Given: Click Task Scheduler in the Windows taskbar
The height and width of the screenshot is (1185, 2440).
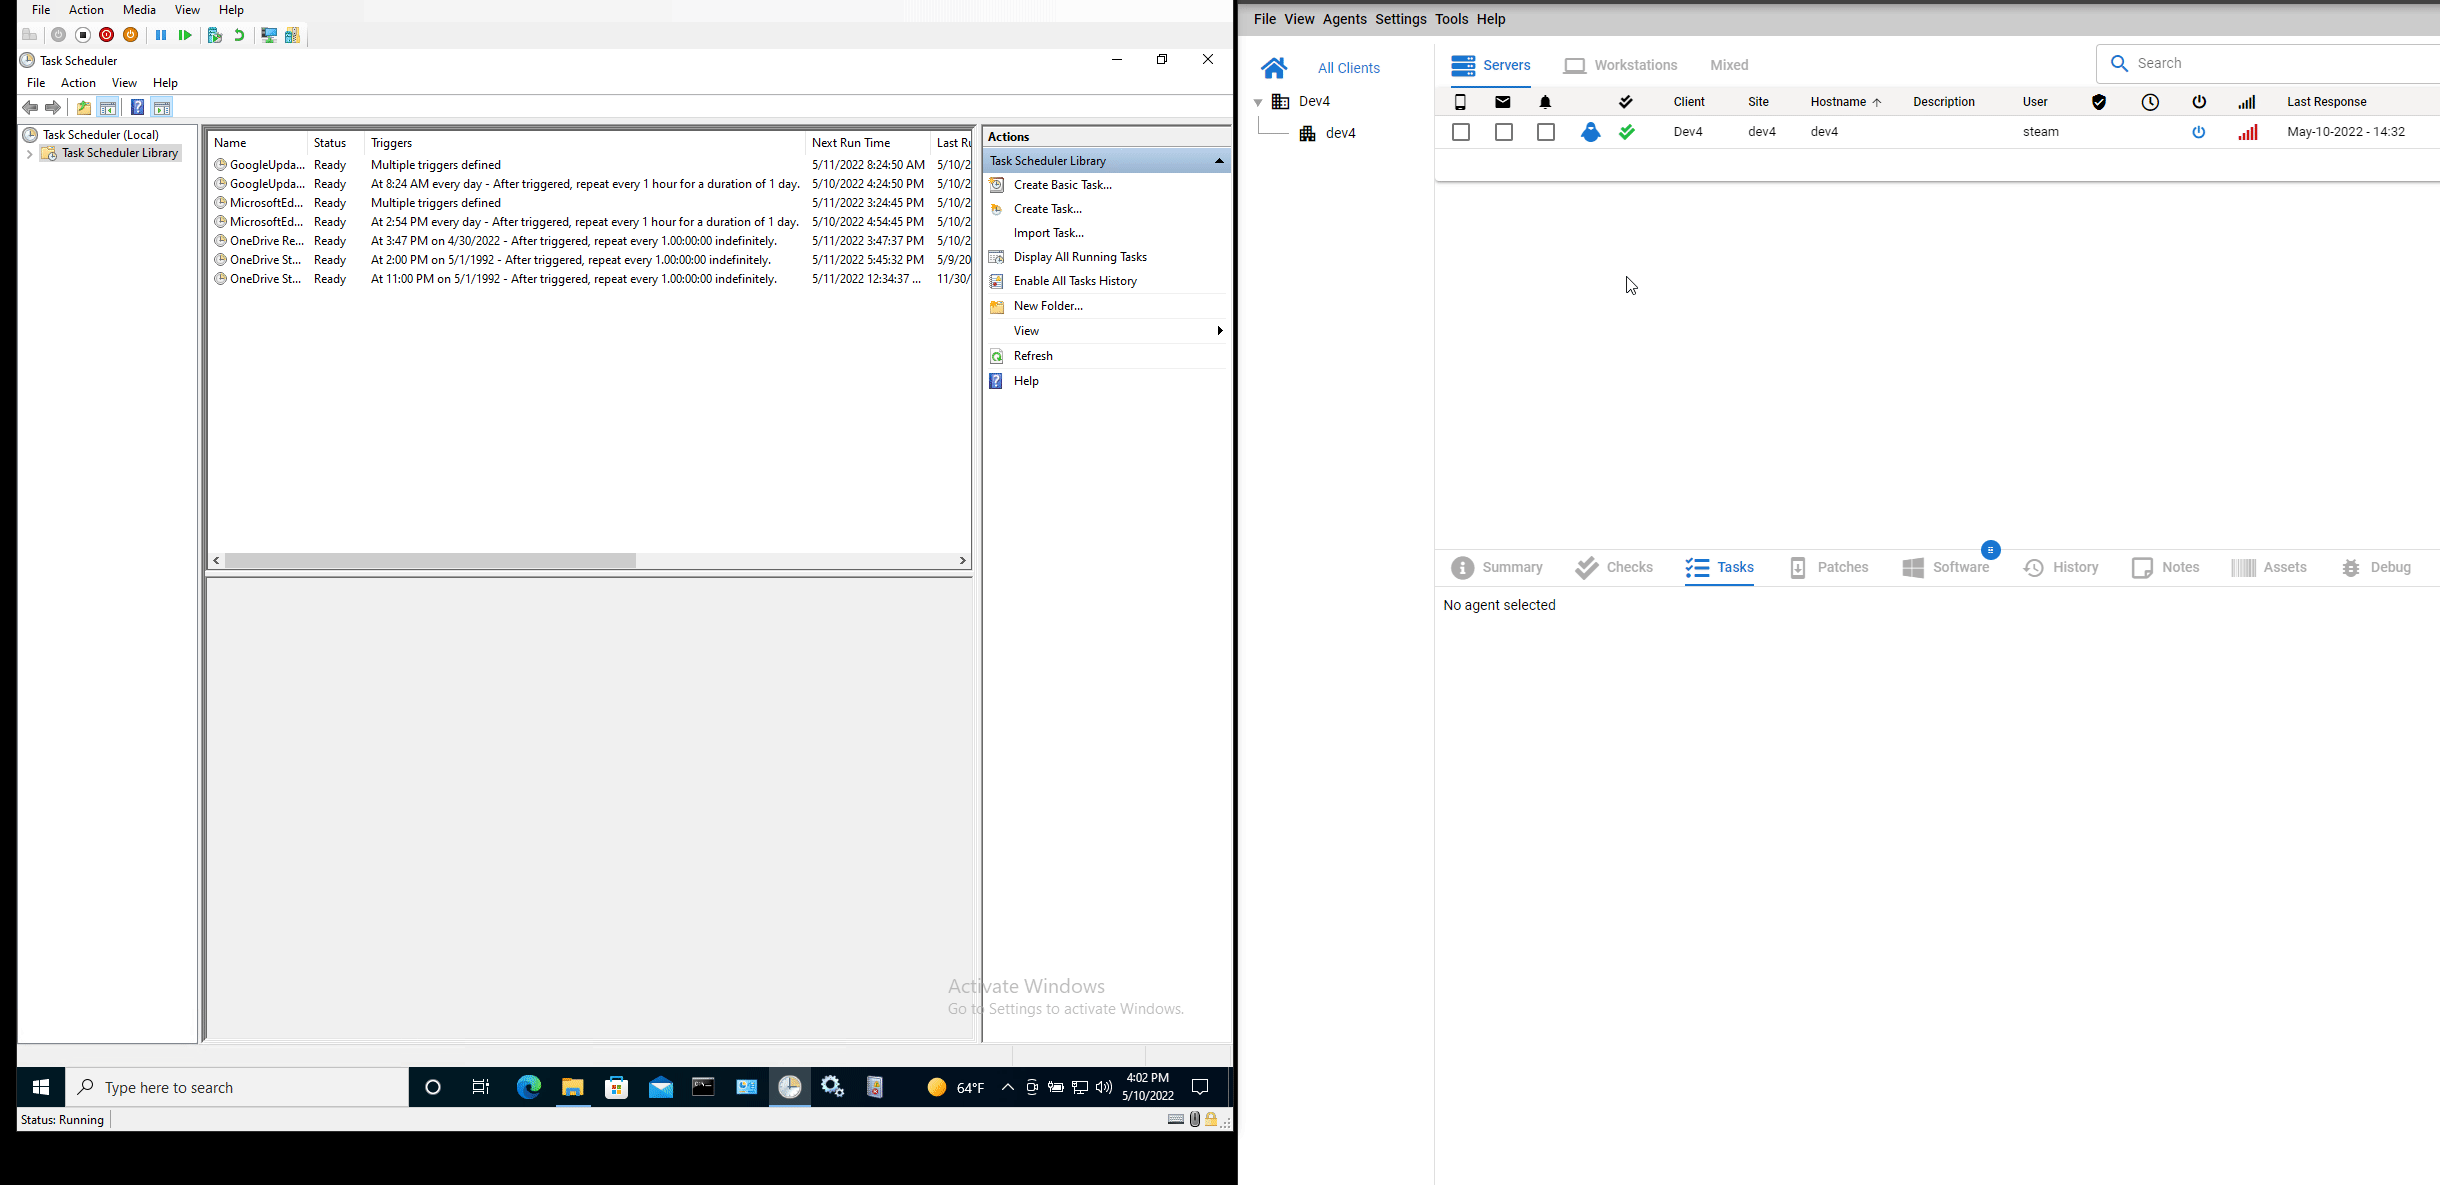Looking at the screenshot, I should click(x=789, y=1087).
